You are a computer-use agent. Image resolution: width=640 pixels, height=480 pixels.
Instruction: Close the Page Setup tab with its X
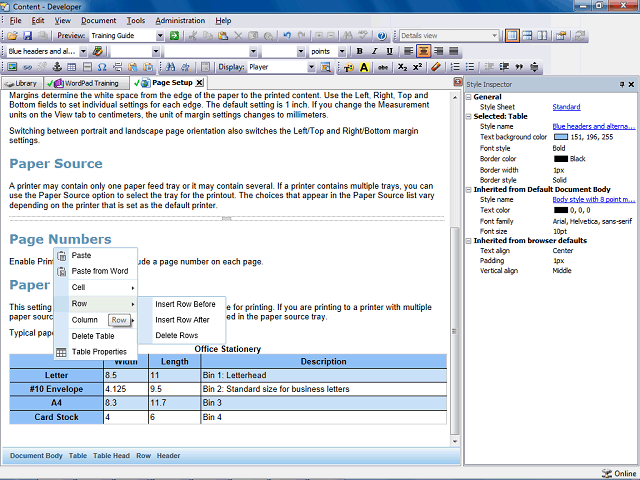(199, 83)
